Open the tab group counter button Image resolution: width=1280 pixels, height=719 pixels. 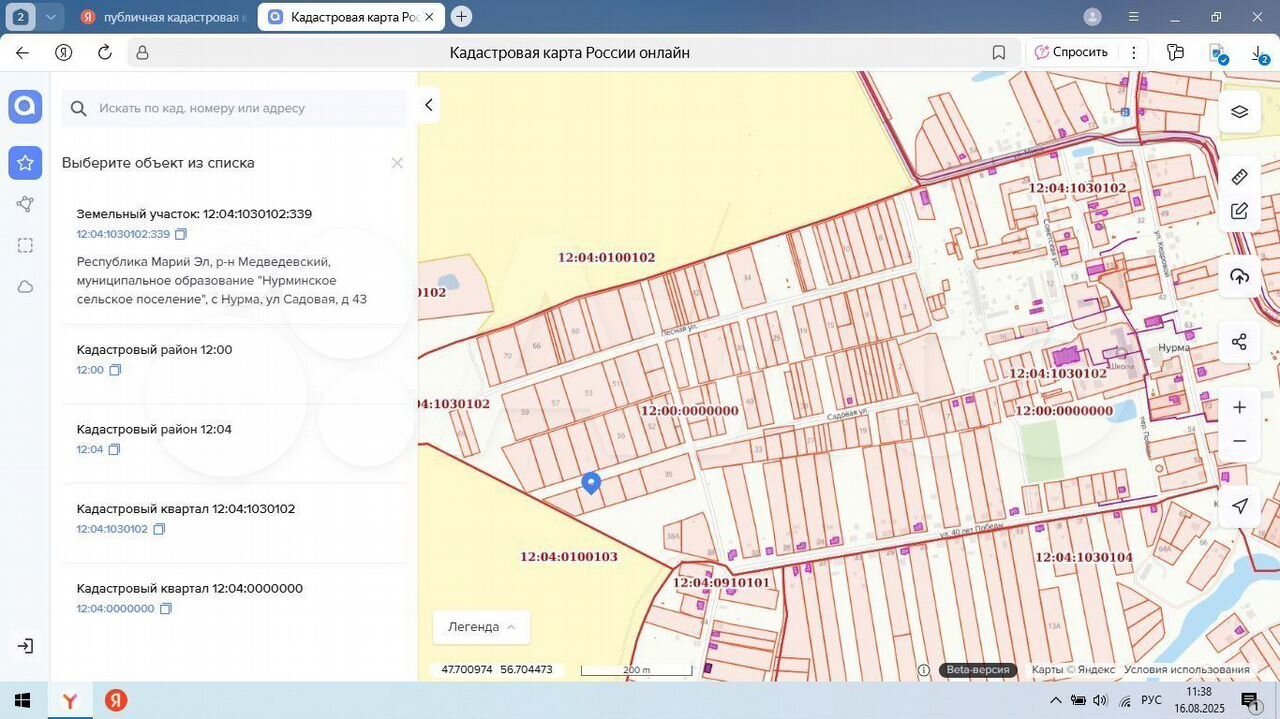pos(21,16)
